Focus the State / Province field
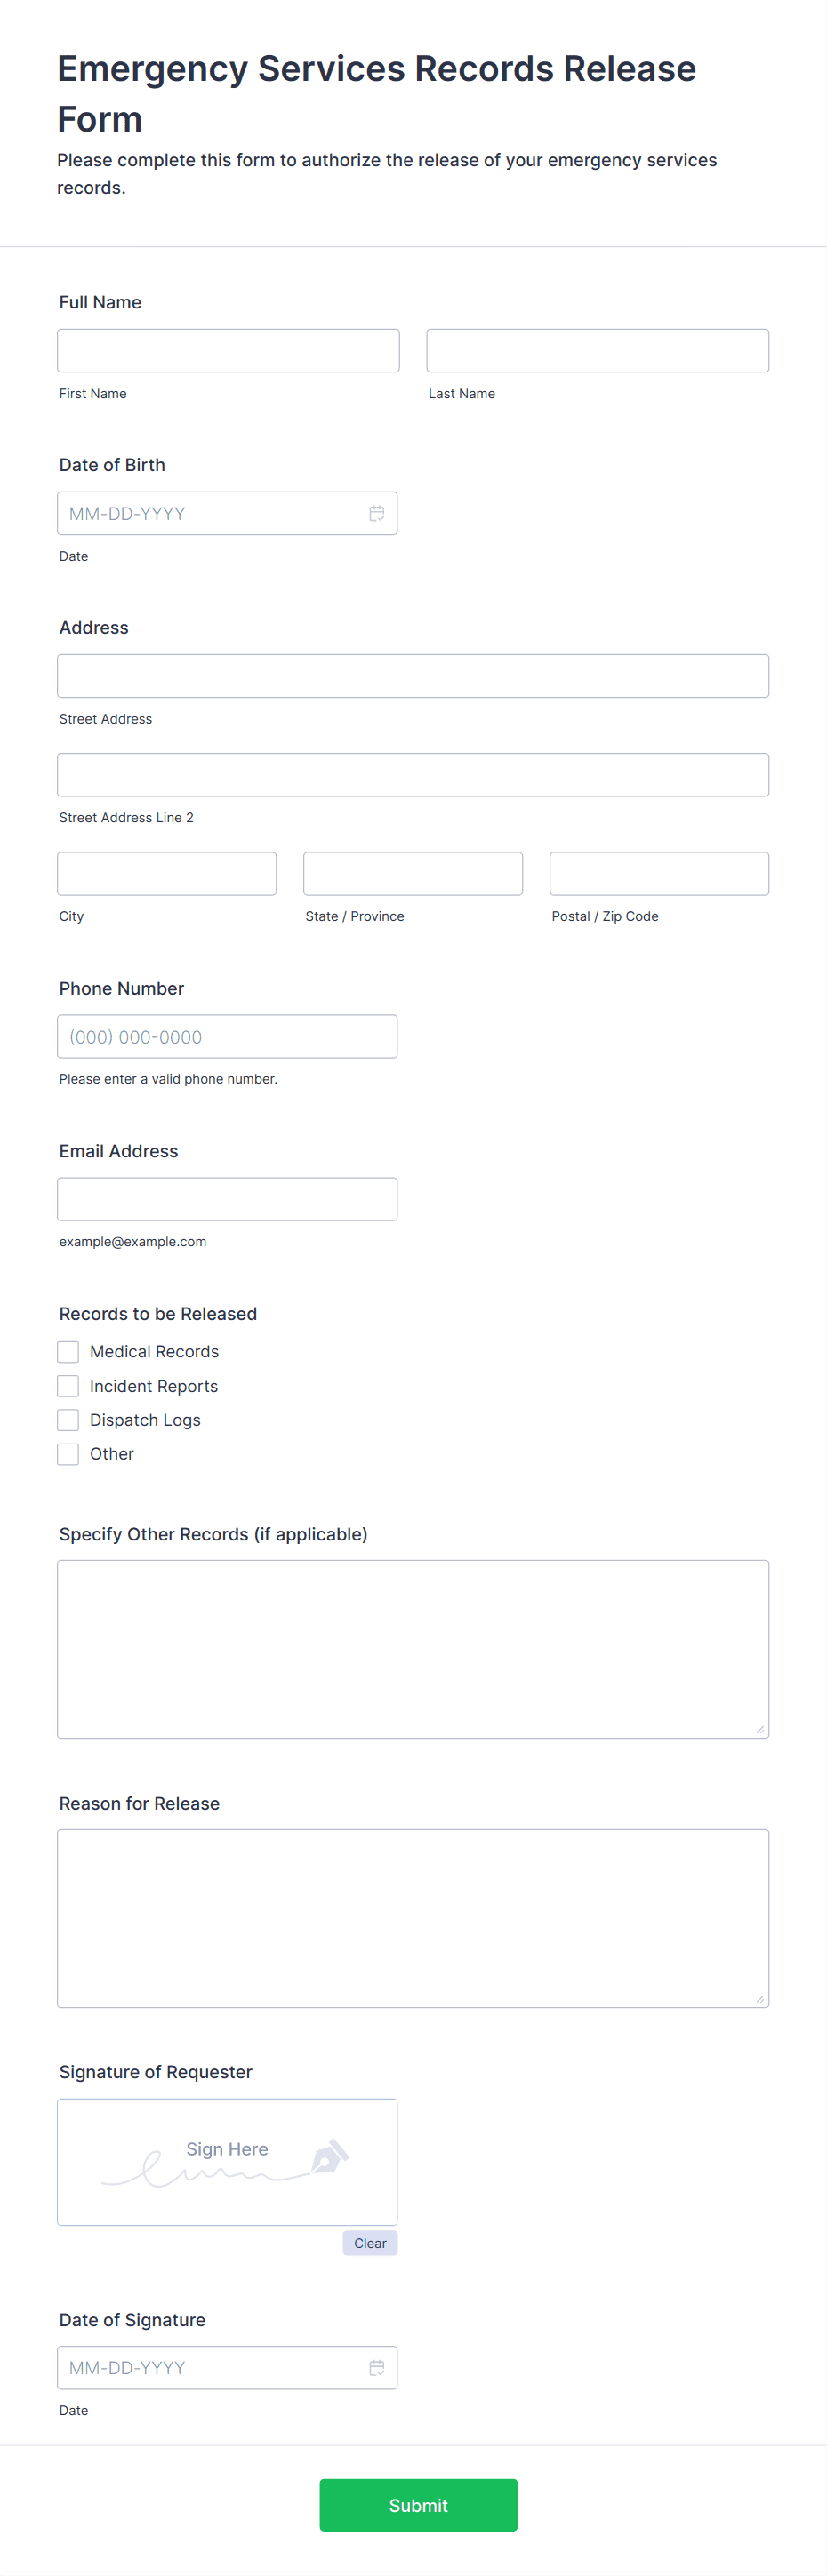Screen dimensions: 827x2576 (413, 874)
